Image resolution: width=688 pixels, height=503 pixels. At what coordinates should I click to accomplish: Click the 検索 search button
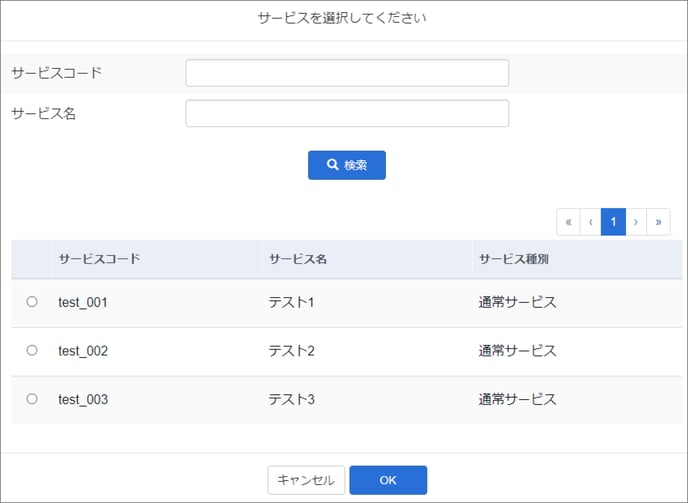pos(347,165)
